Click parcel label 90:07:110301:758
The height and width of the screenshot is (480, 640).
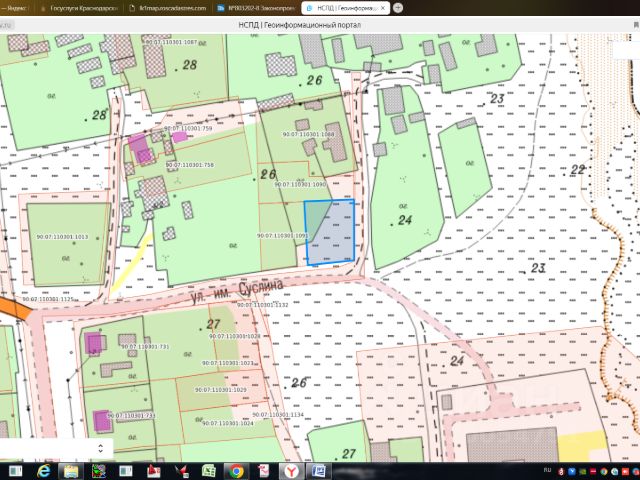tap(190, 165)
